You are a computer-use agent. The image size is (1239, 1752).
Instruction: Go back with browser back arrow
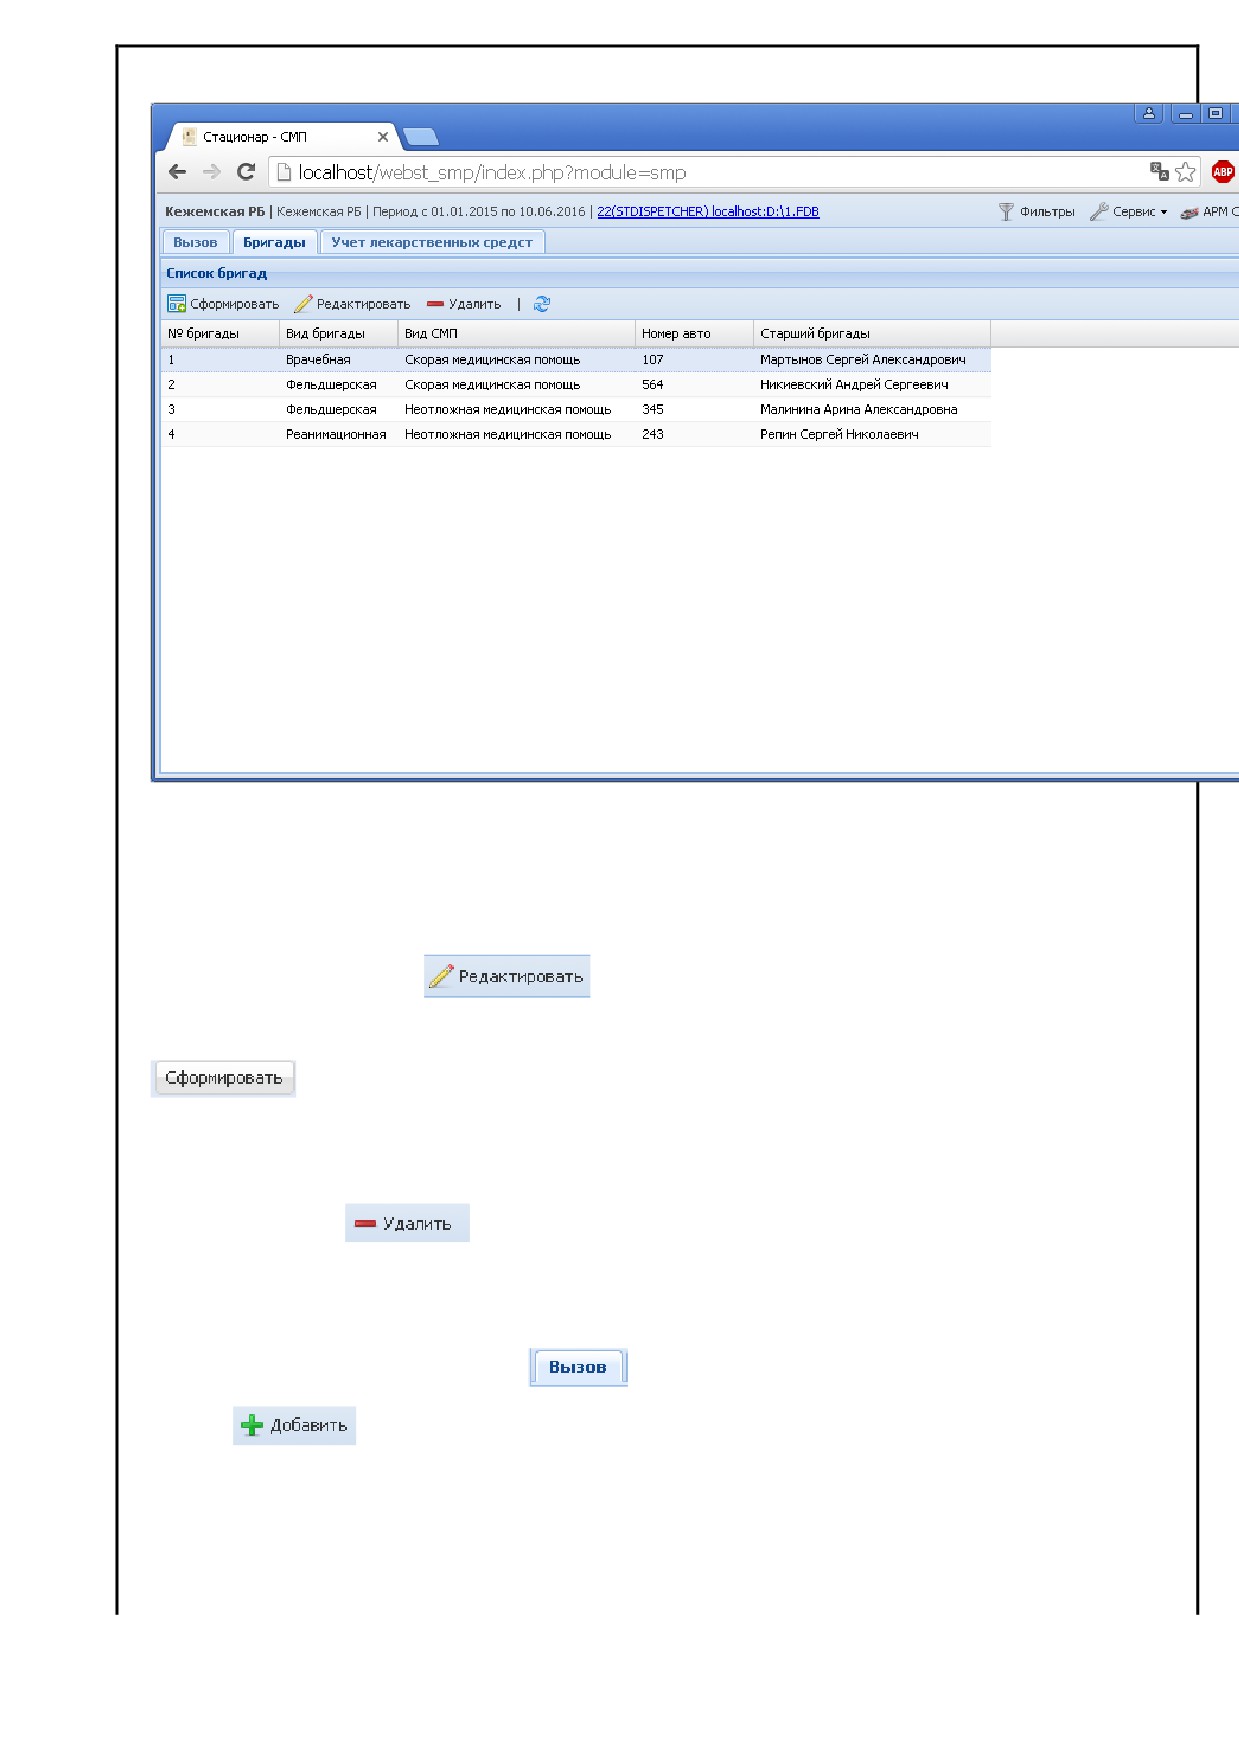click(x=178, y=172)
